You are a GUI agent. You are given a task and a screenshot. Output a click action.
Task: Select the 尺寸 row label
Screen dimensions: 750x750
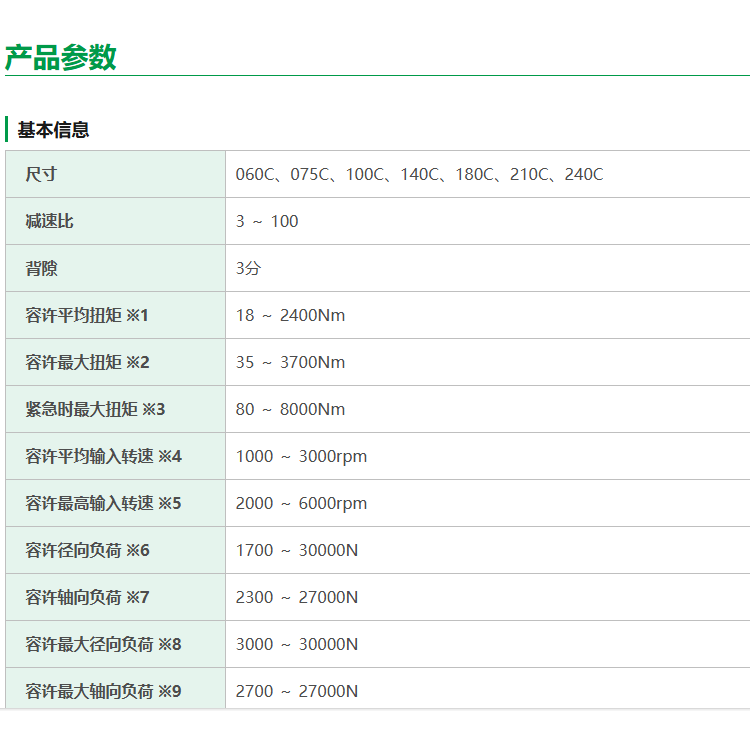(41, 174)
